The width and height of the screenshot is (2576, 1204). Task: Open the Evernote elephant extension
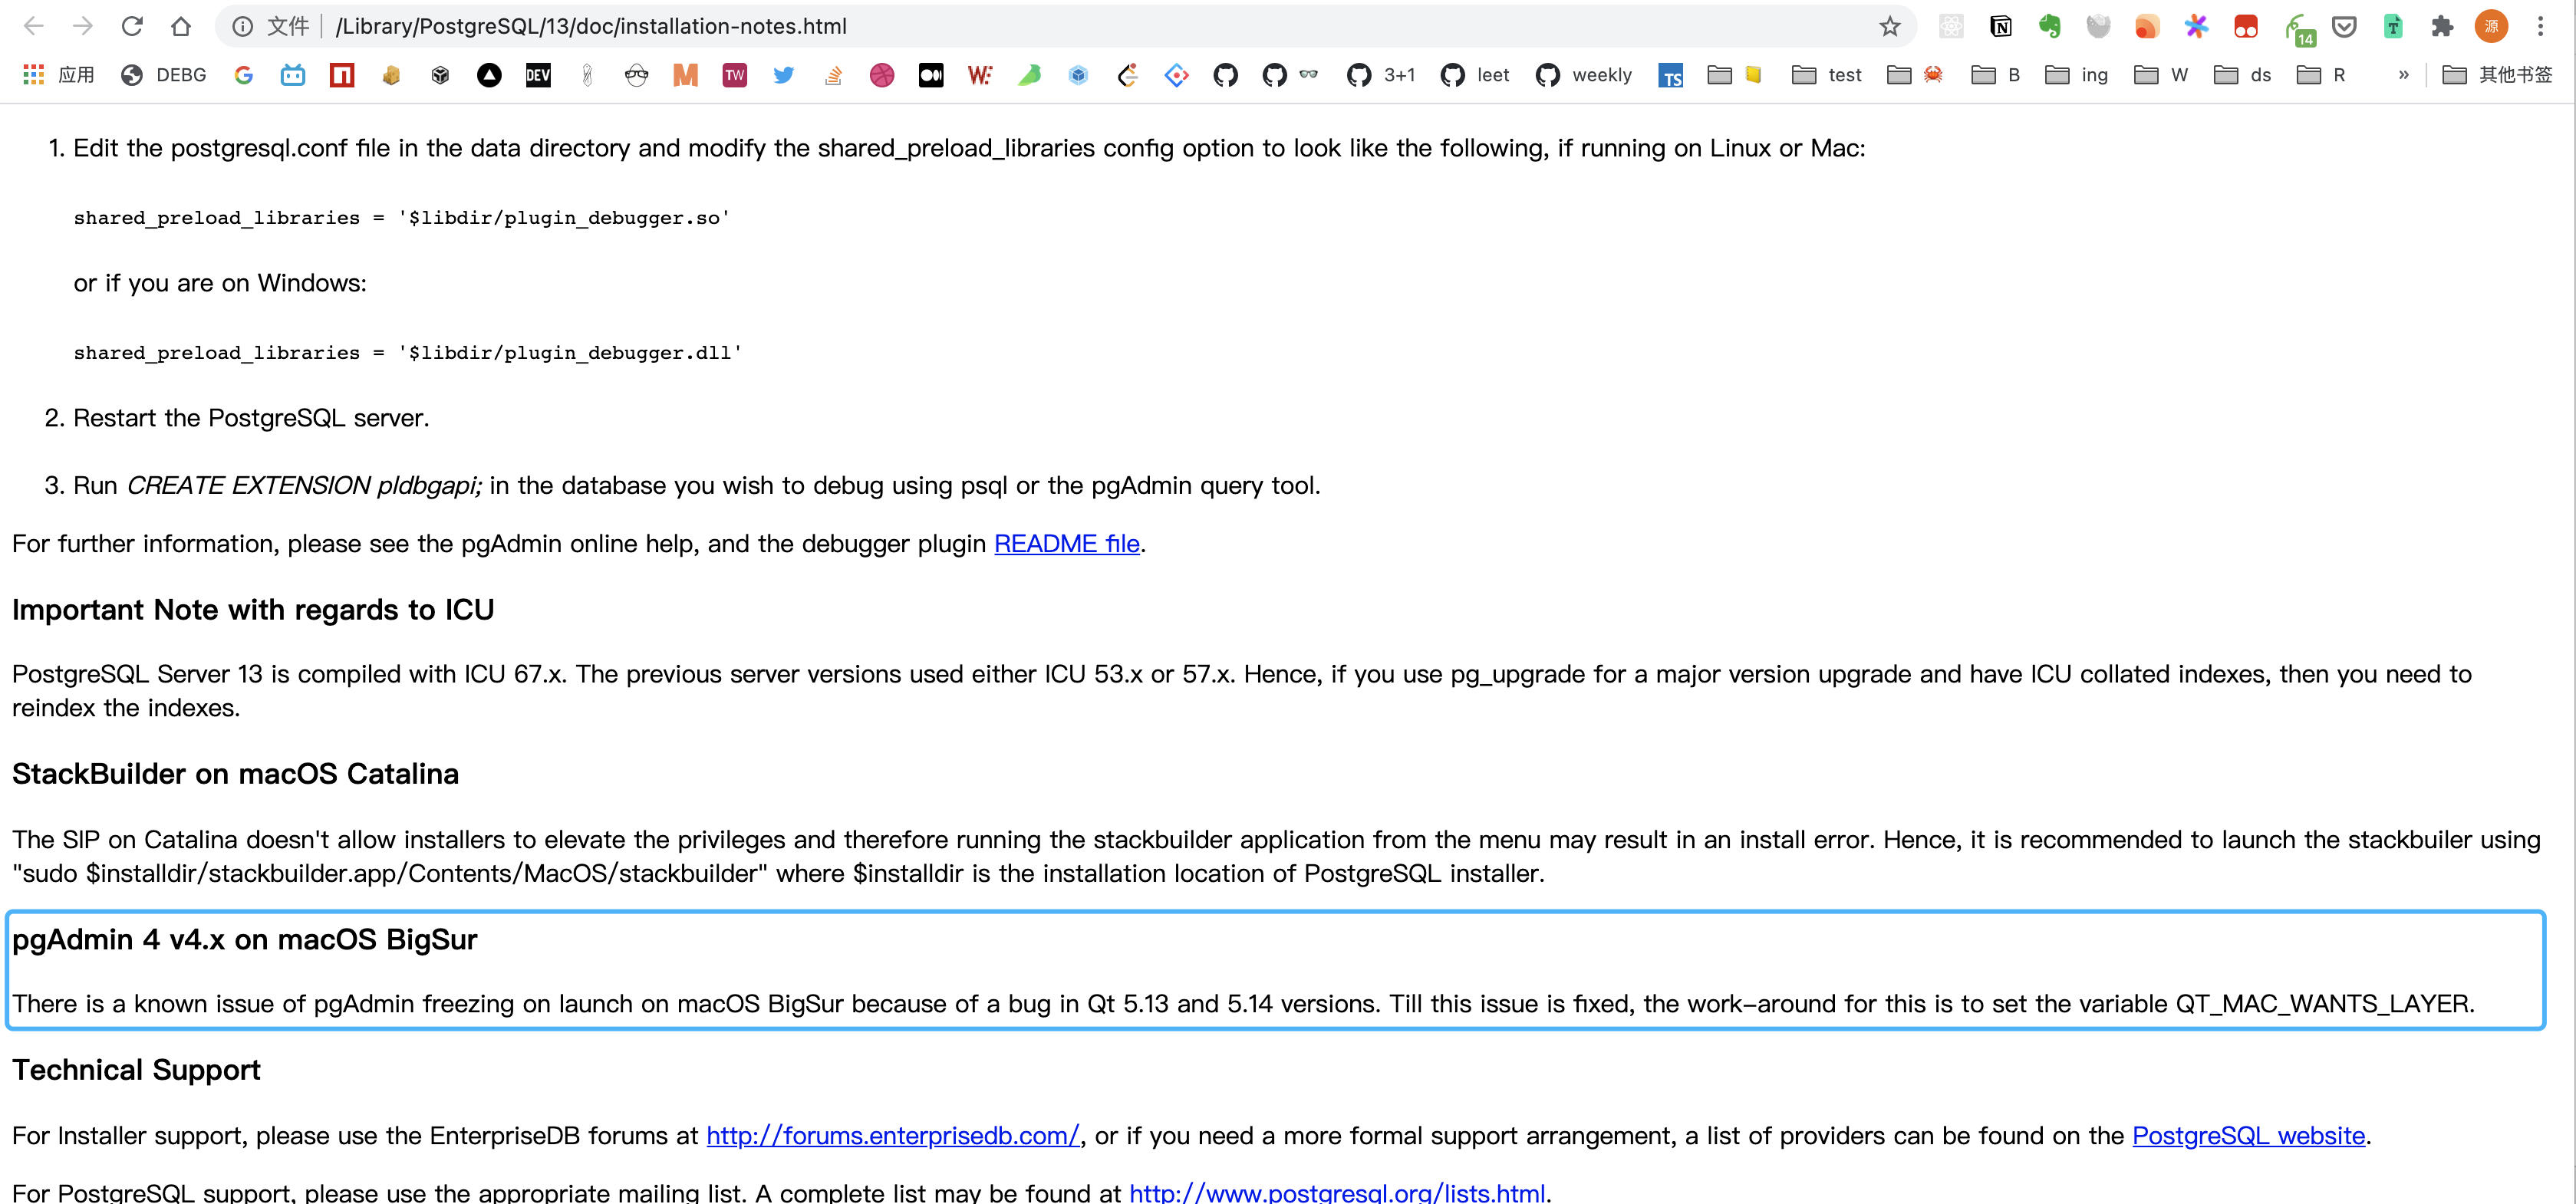tap(2049, 26)
